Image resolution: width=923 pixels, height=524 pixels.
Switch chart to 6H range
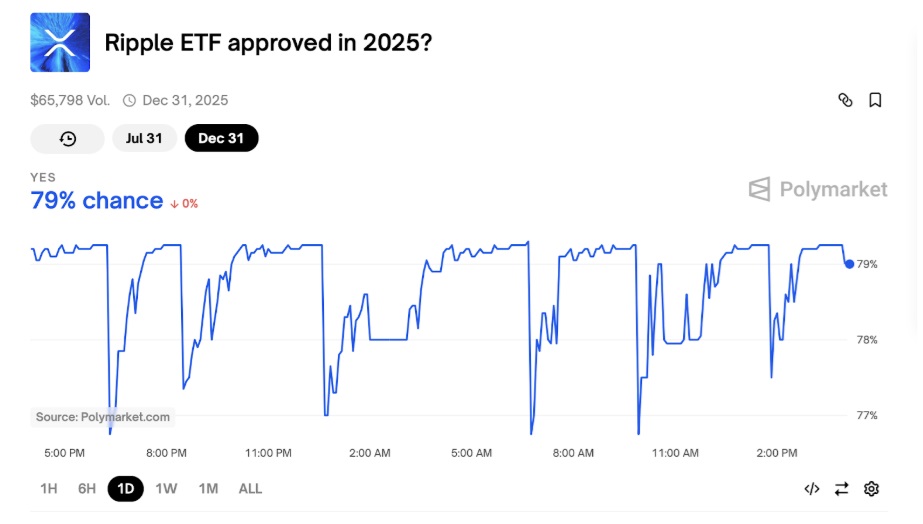87,489
